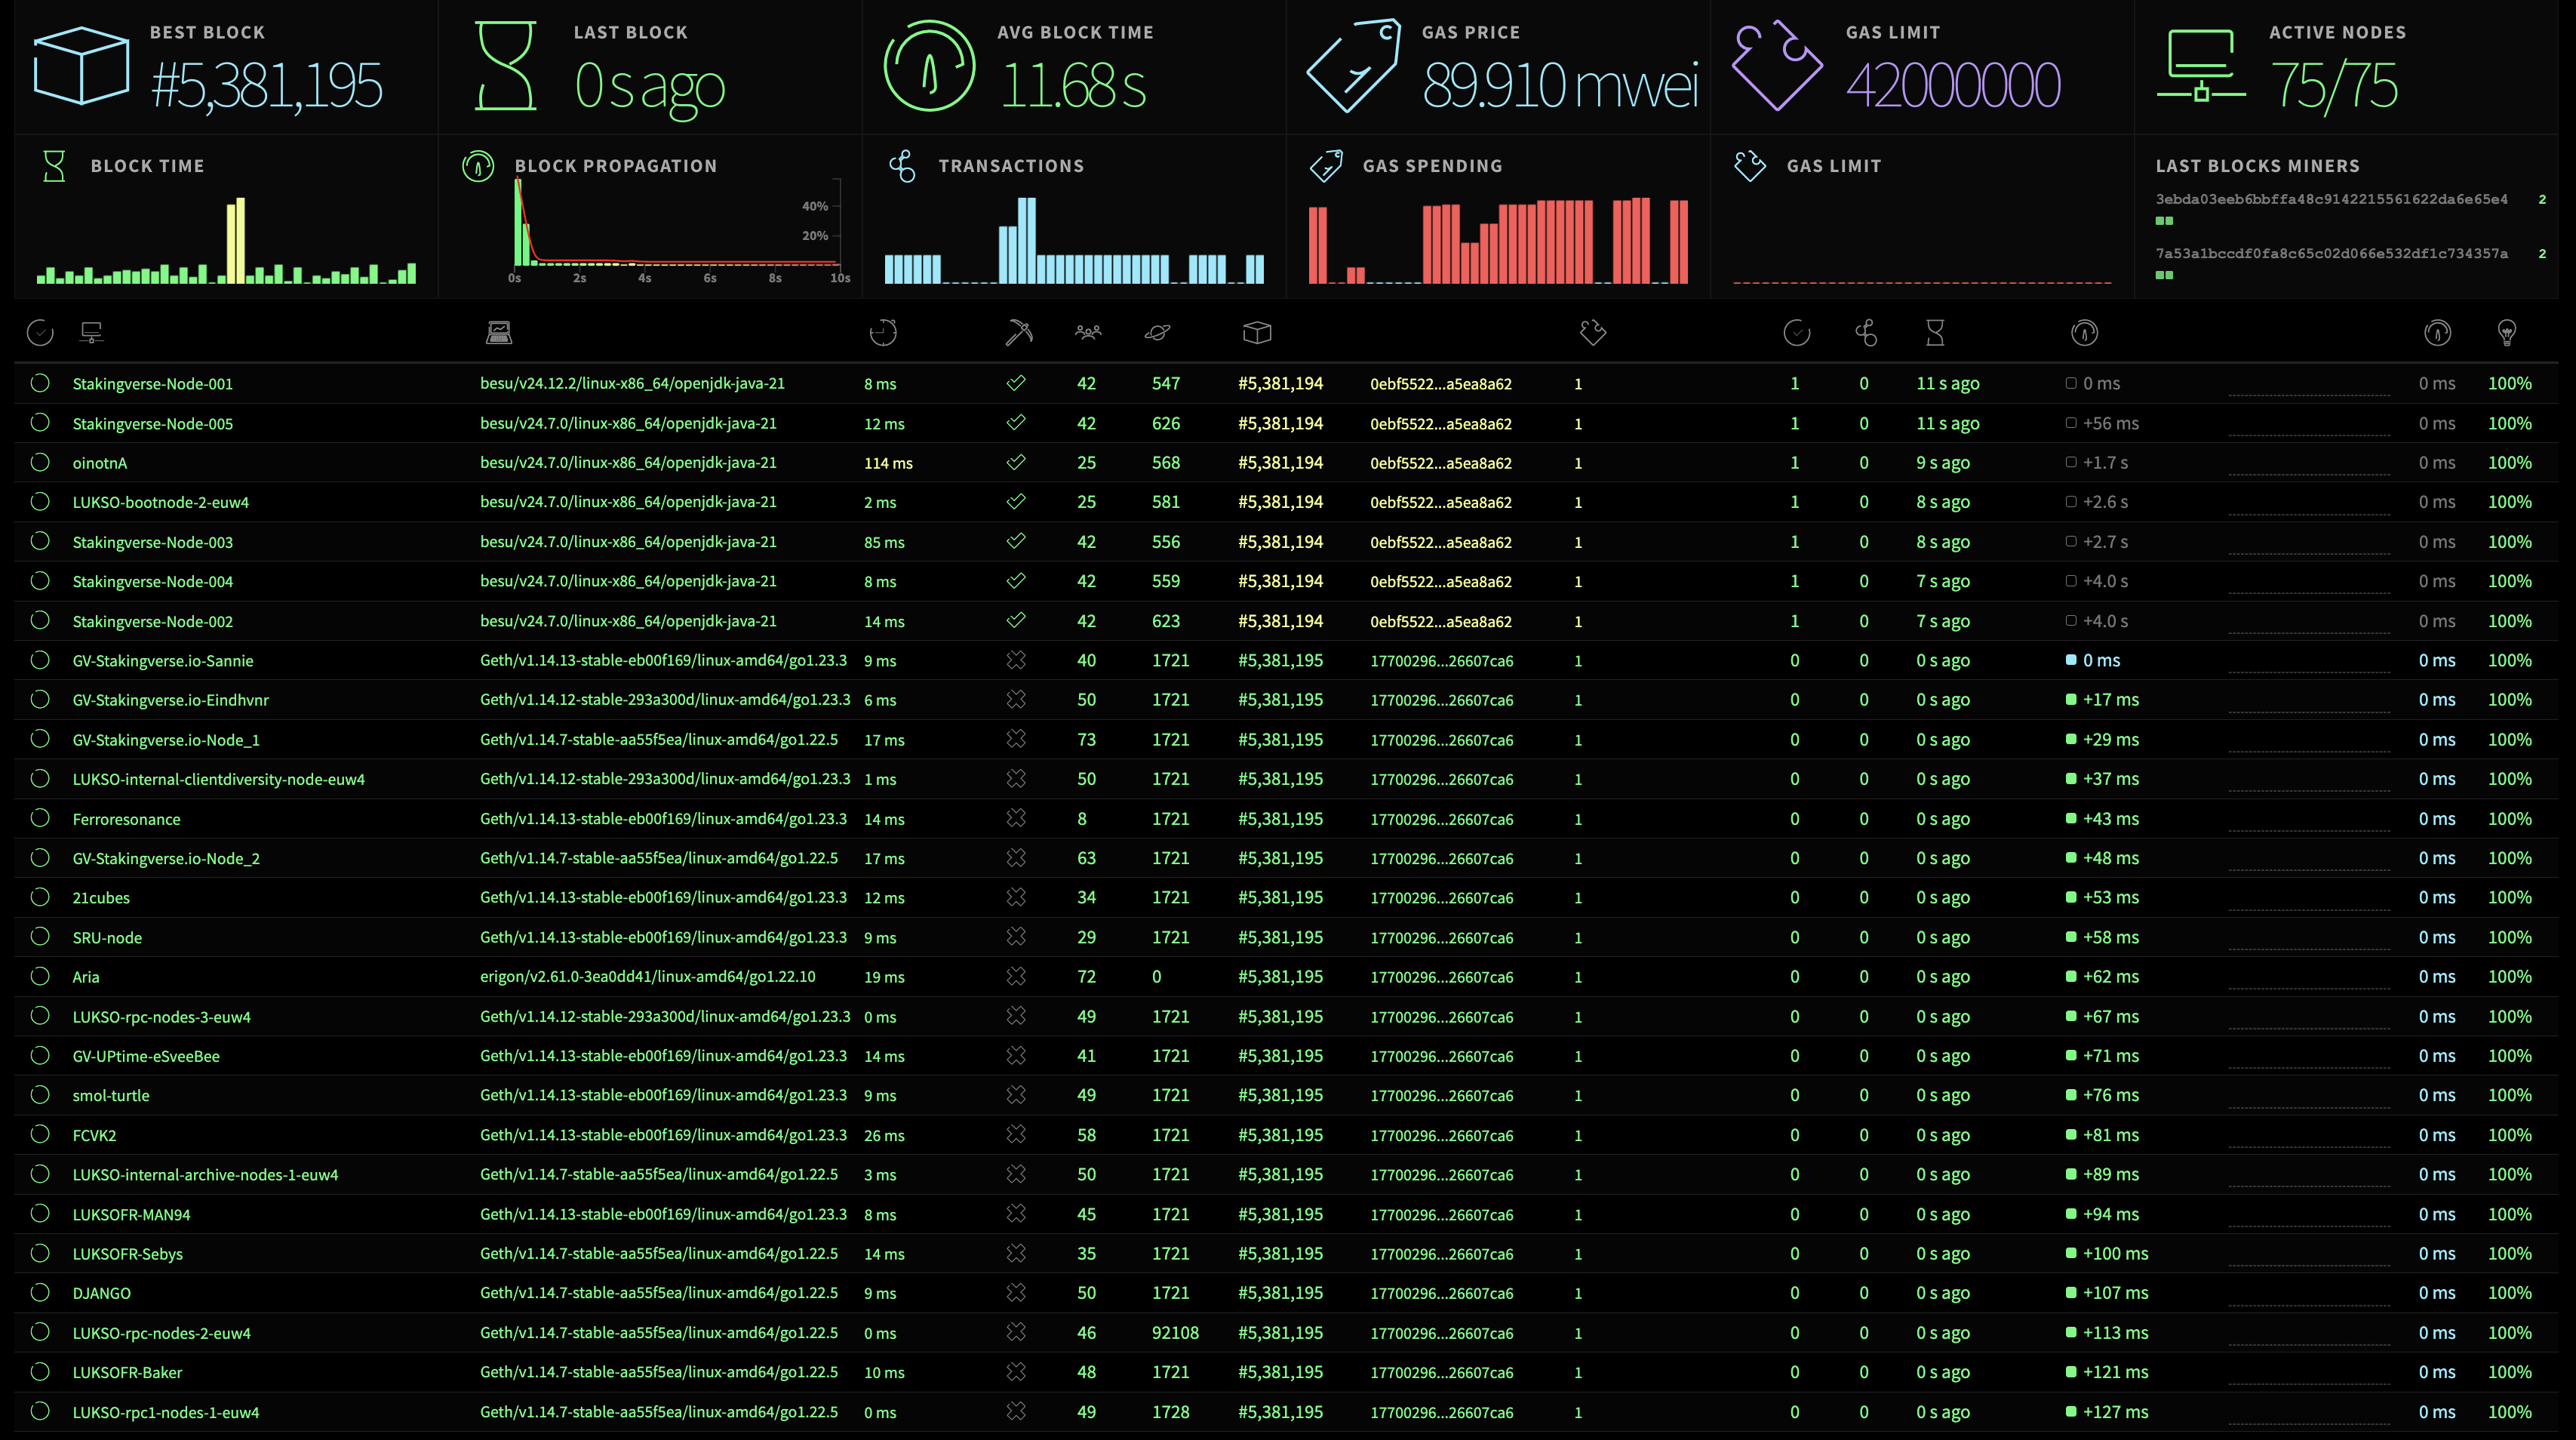The image size is (2576, 1440).
Task: Click the tag icon beside Gas Spending
Action: pyautogui.click(x=1326, y=166)
